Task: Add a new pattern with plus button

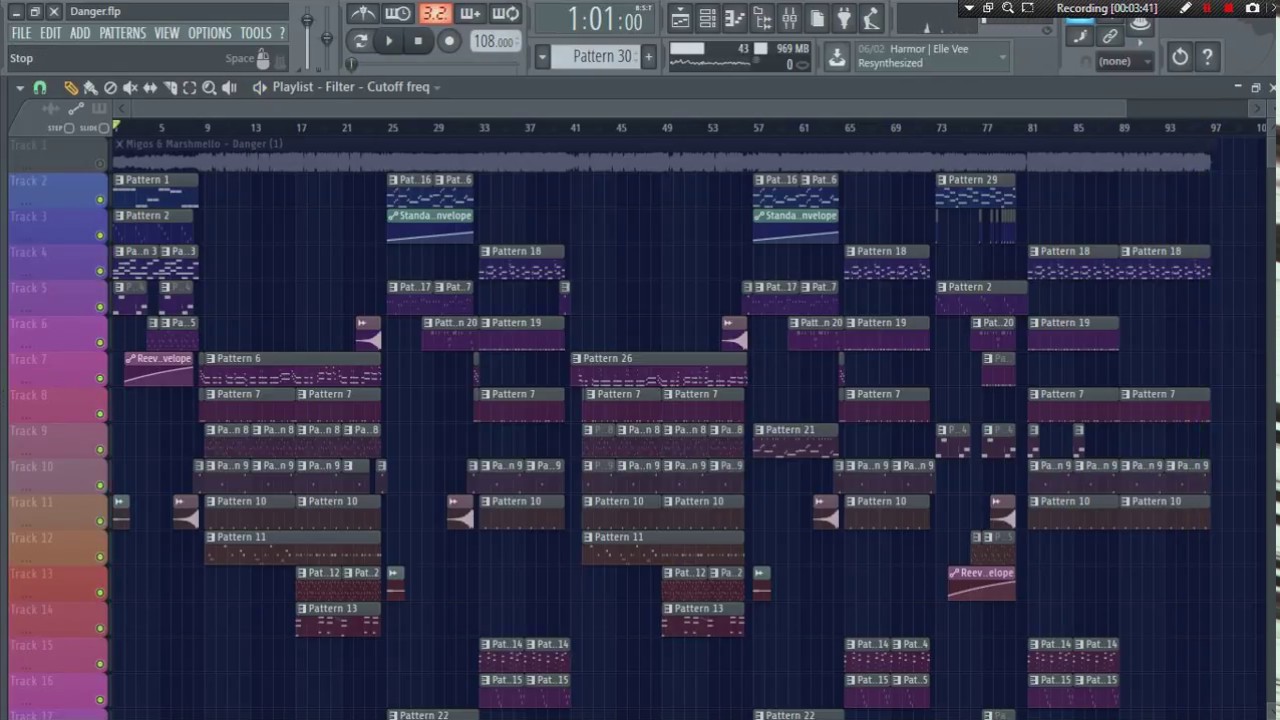Action: point(648,57)
